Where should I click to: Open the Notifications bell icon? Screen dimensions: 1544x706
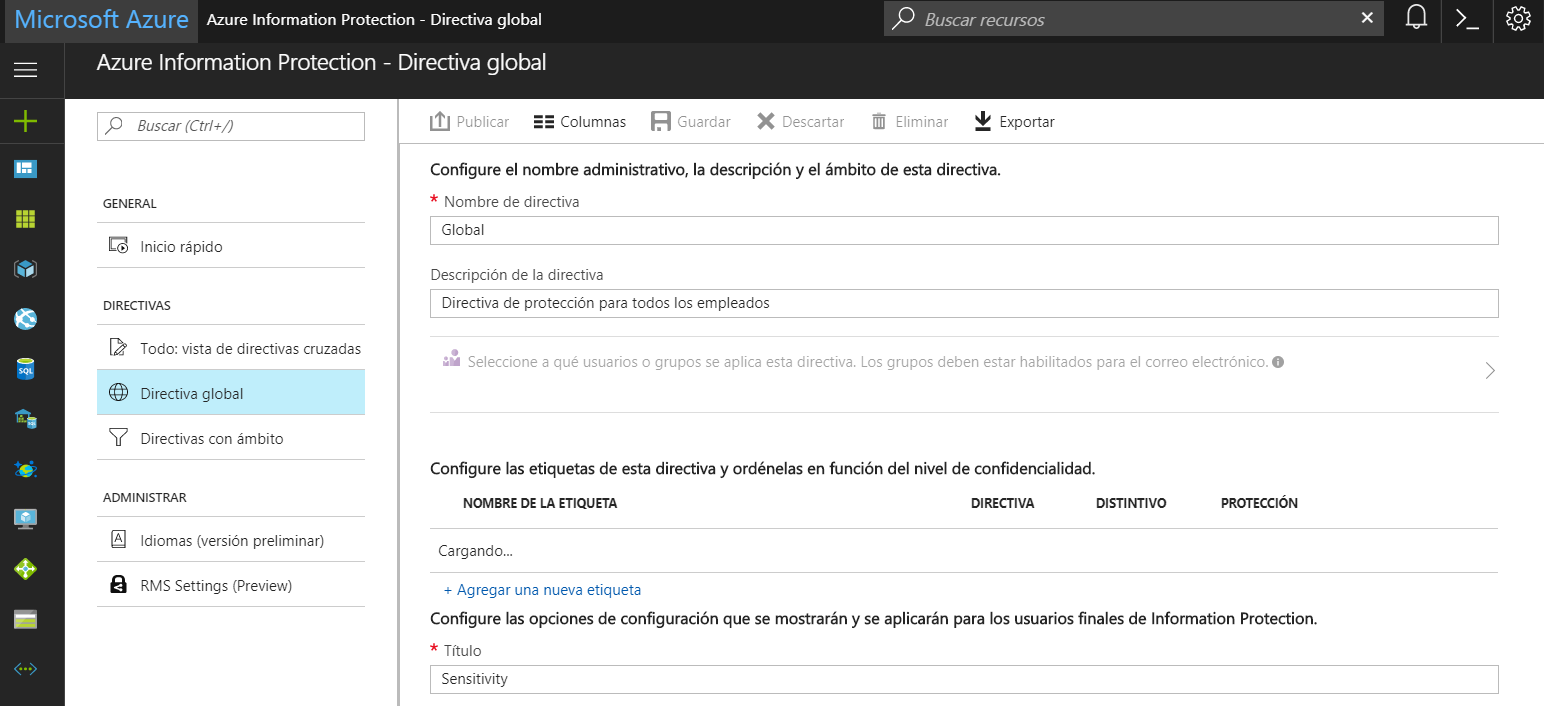click(1415, 18)
